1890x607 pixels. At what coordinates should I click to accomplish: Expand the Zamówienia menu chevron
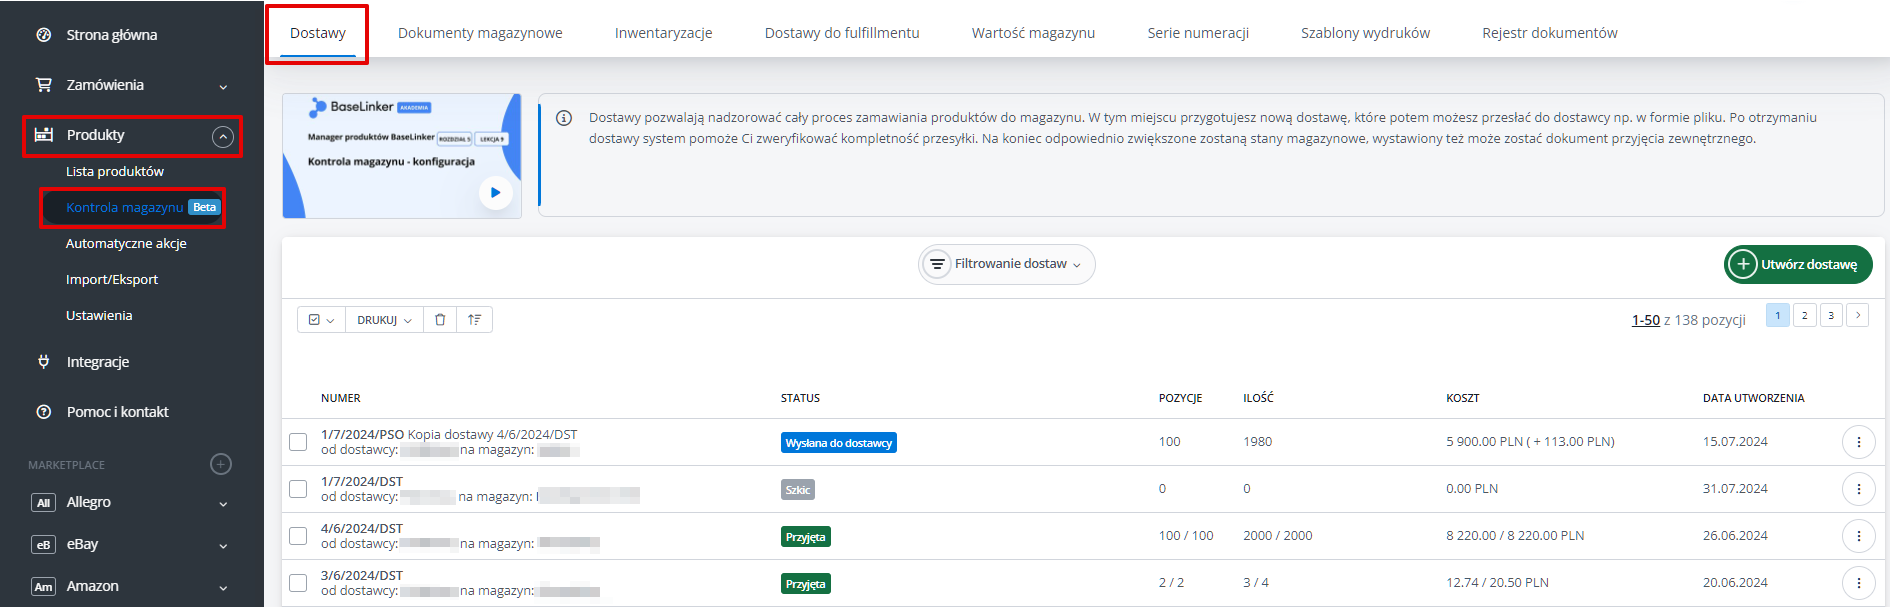[x=223, y=87]
